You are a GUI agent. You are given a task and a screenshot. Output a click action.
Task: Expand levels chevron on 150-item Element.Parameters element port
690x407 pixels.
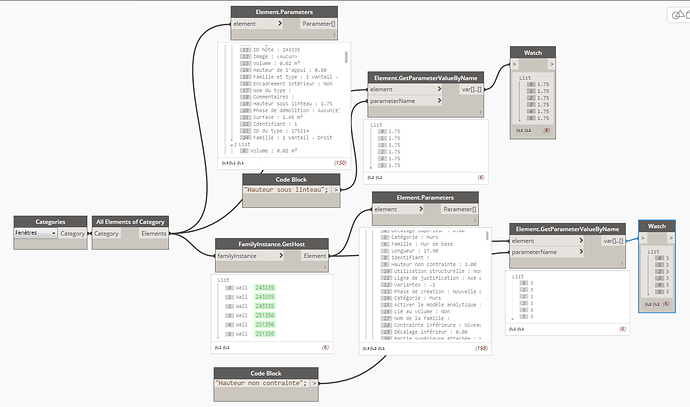pos(280,24)
